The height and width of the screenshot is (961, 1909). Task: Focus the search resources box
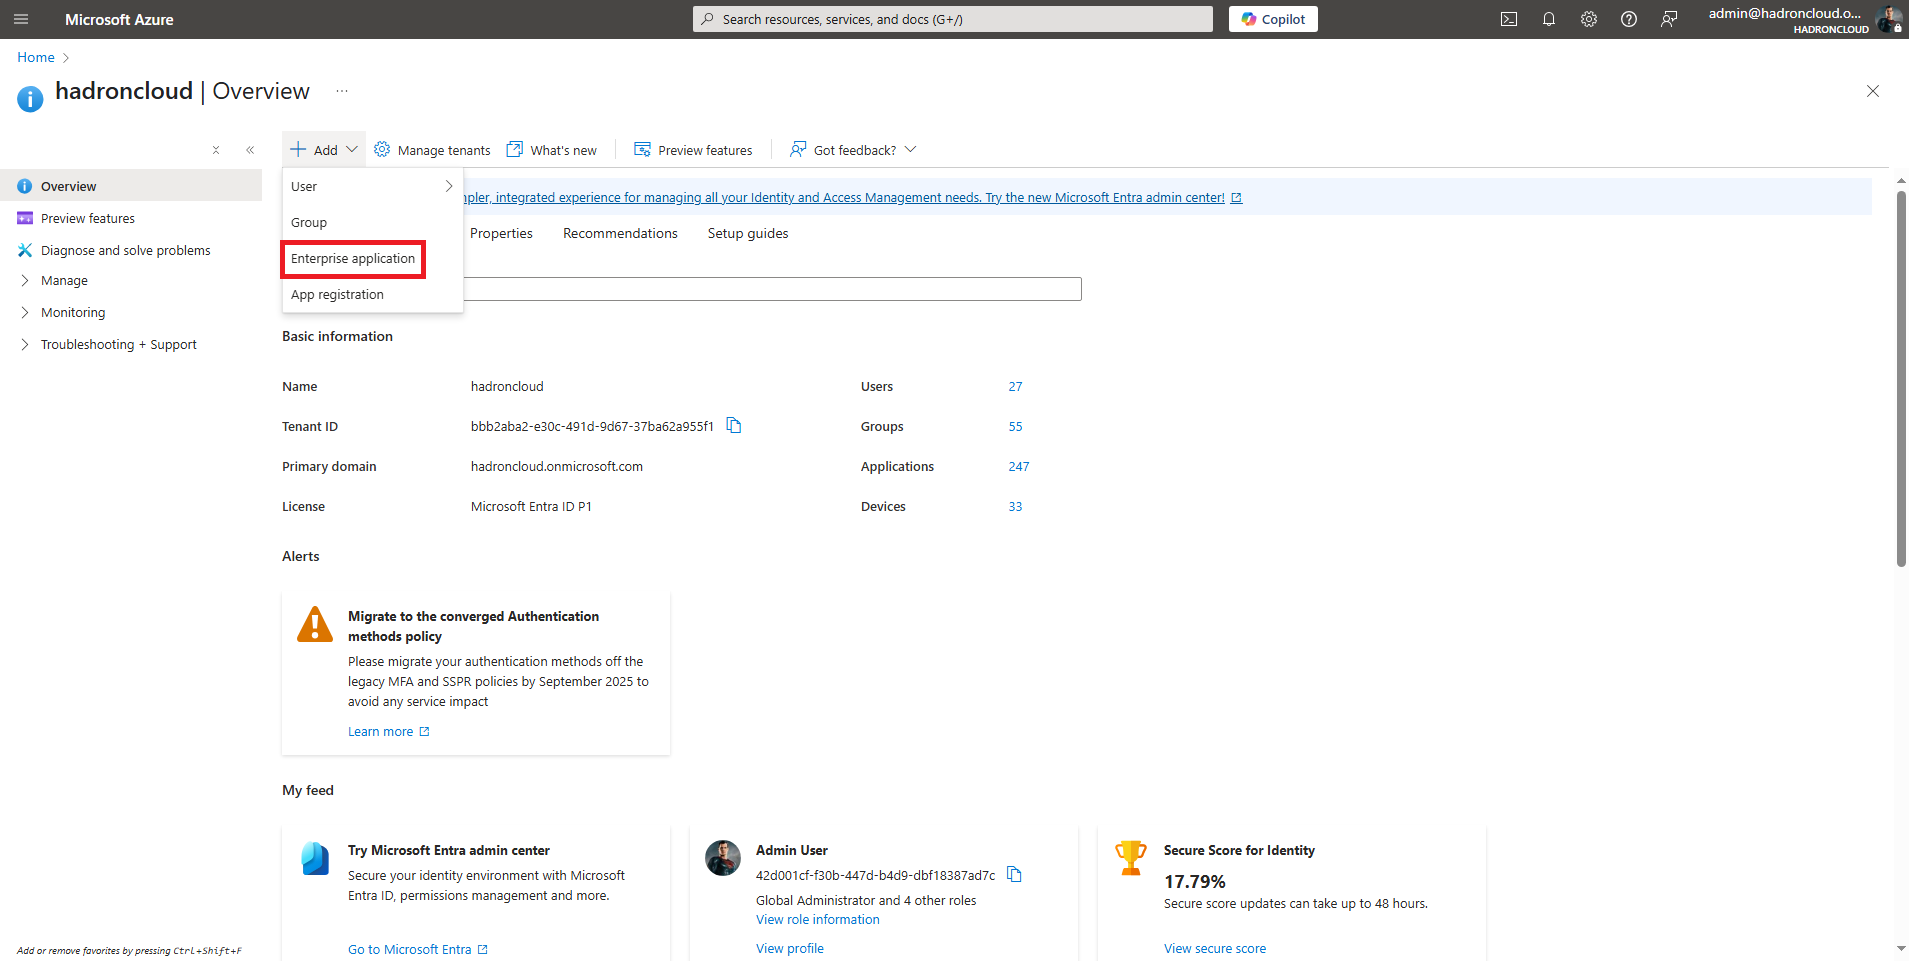tap(952, 19)
